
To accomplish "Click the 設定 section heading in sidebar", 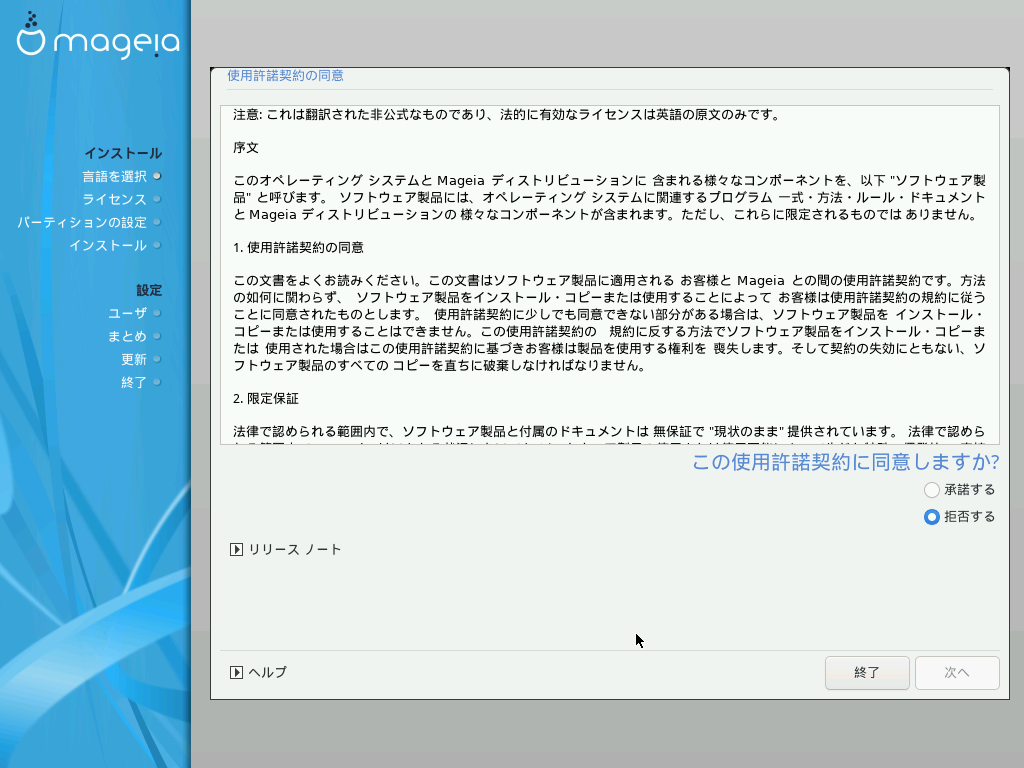I will point(149,290).
